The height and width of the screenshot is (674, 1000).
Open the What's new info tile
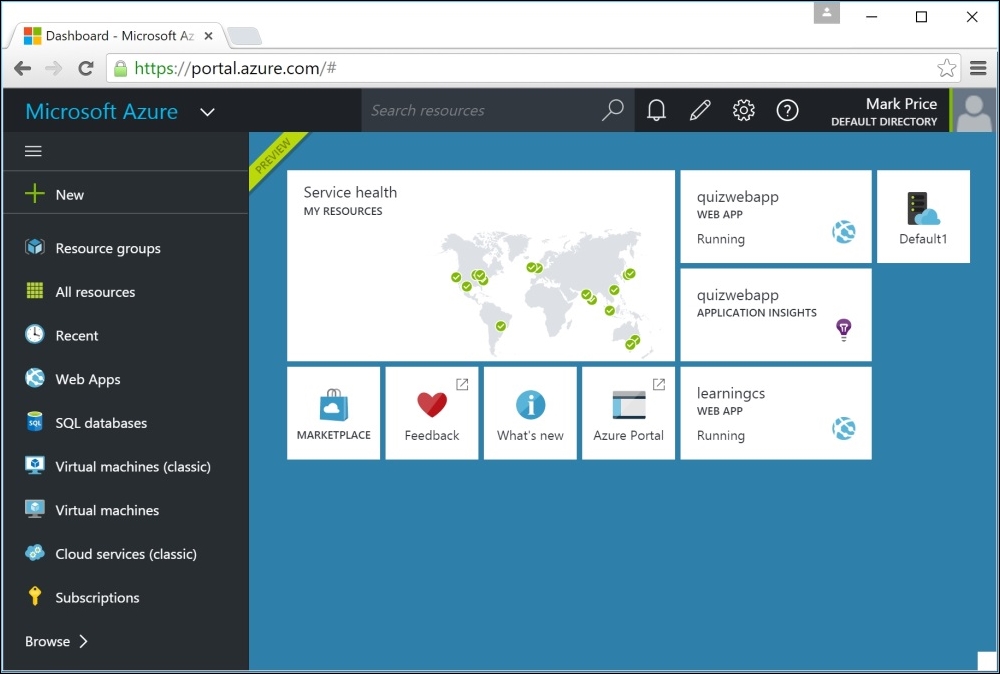click(x=530, y=413)
